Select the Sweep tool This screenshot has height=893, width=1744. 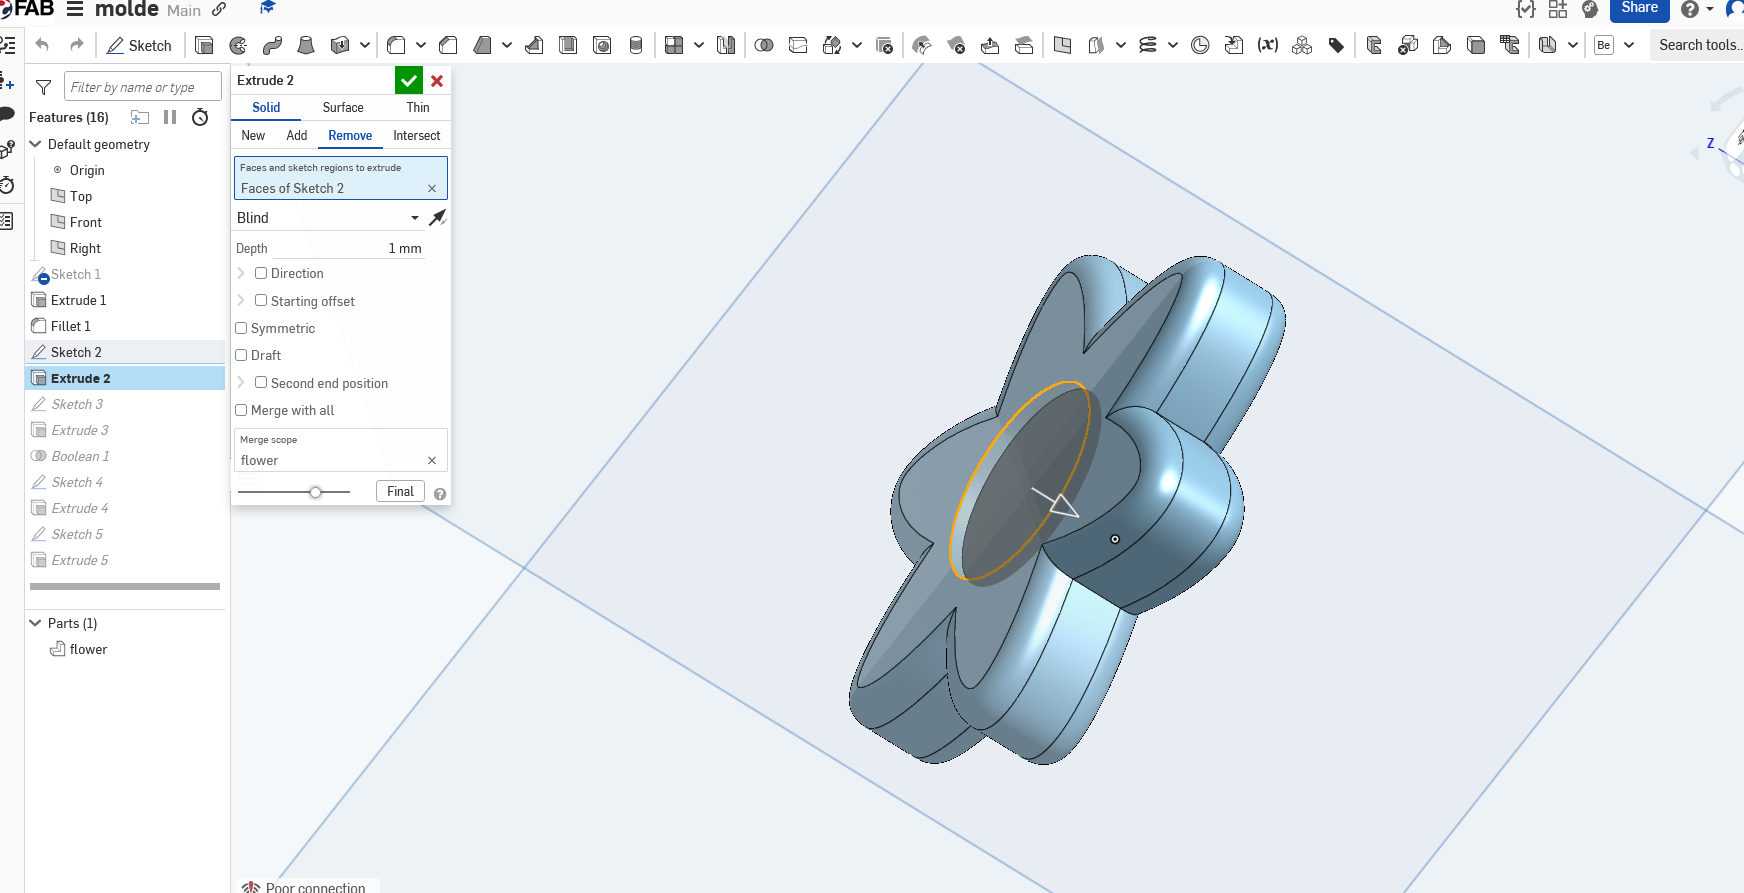pyautogui.click(x=272, y=45)
